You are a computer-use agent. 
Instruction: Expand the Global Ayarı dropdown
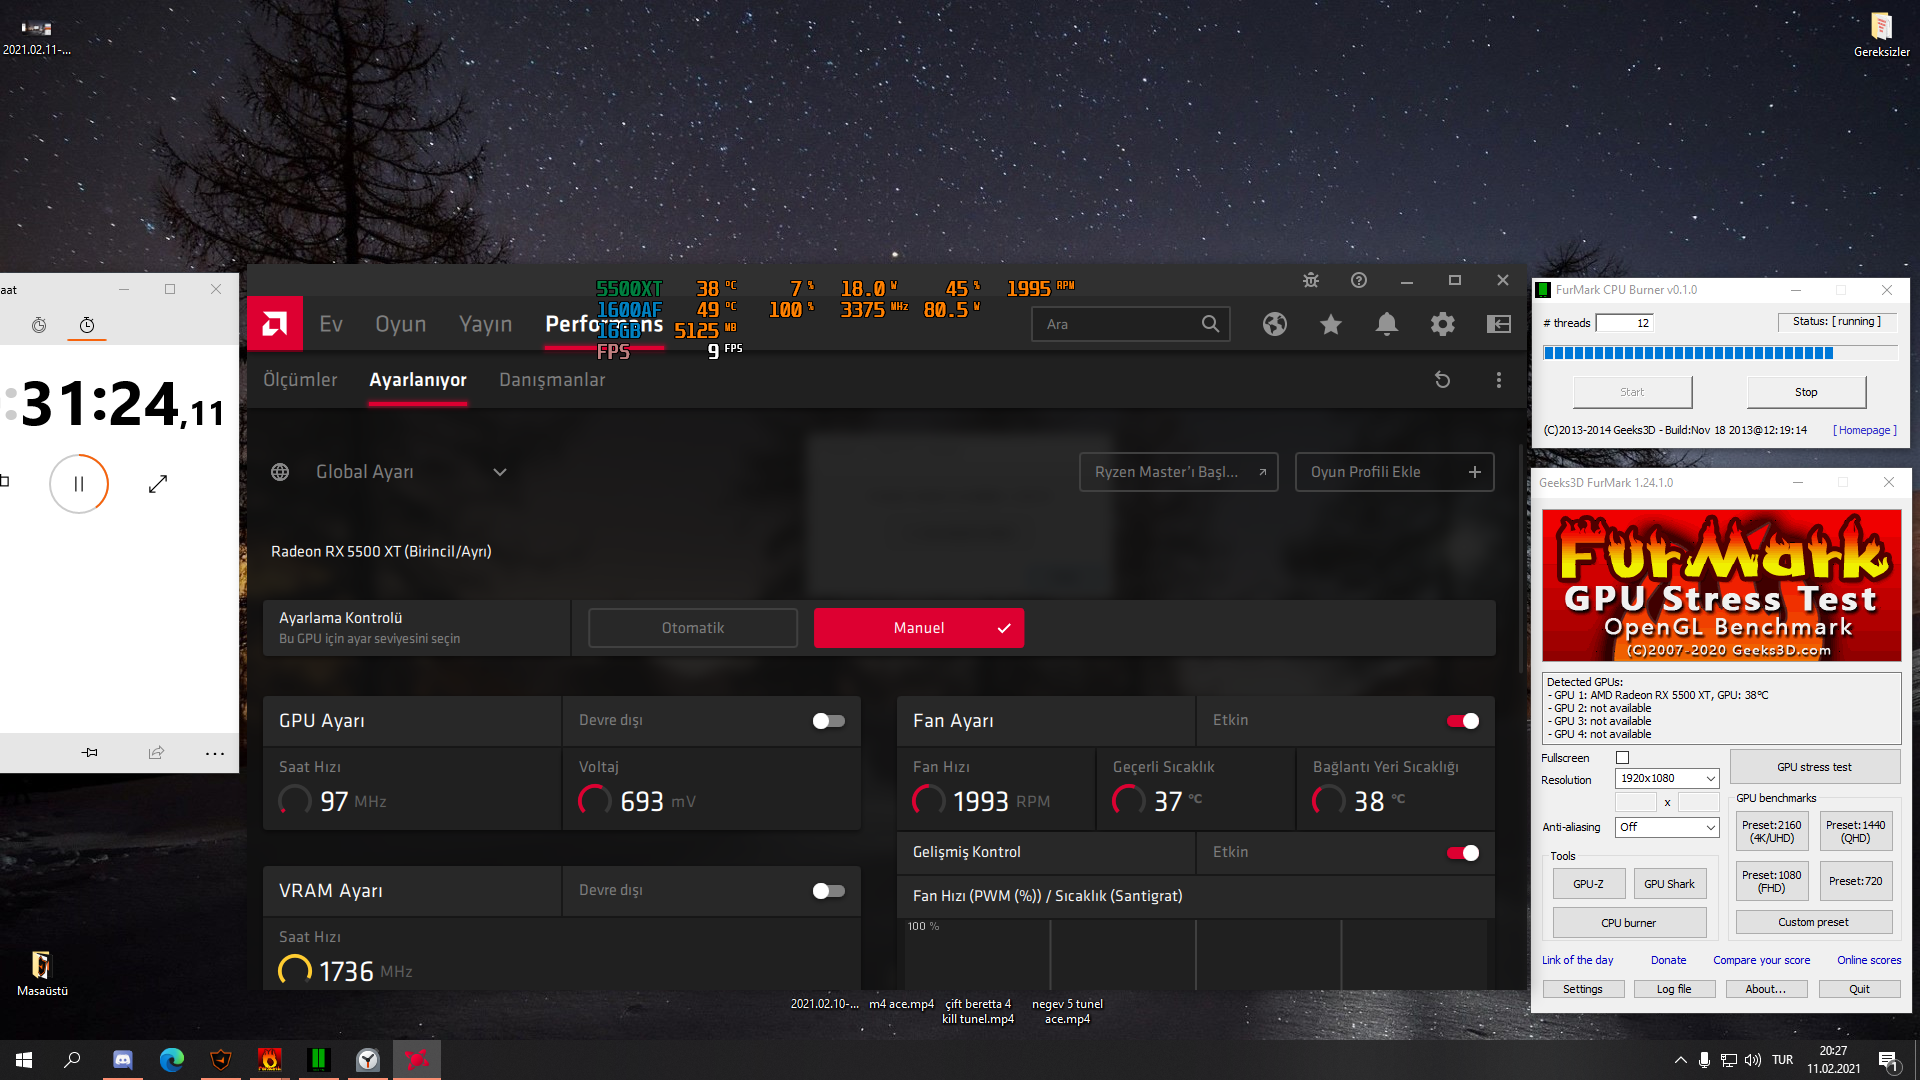click(x=499, y=472)
